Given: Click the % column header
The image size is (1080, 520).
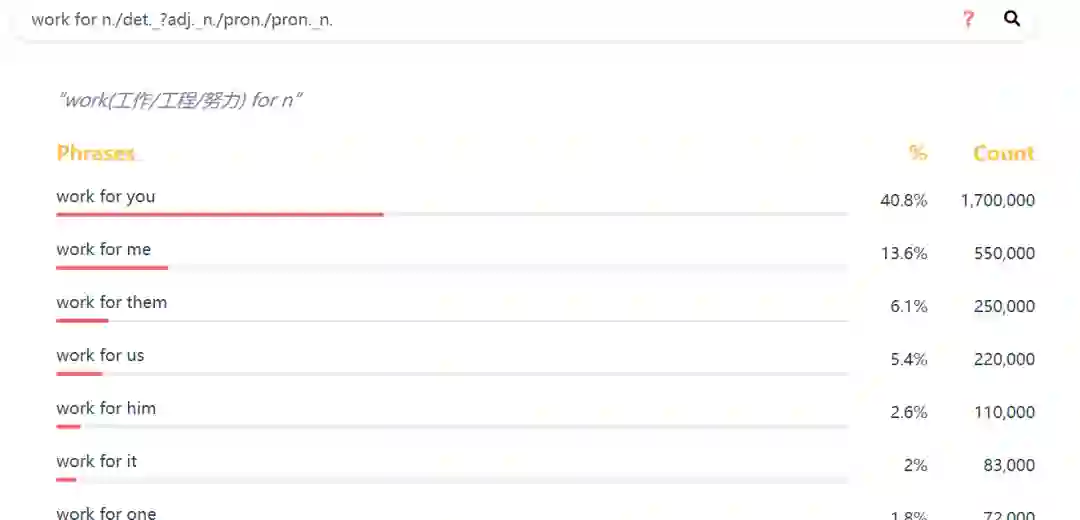Looking at the screenshot, I should [x=917, y=153].
